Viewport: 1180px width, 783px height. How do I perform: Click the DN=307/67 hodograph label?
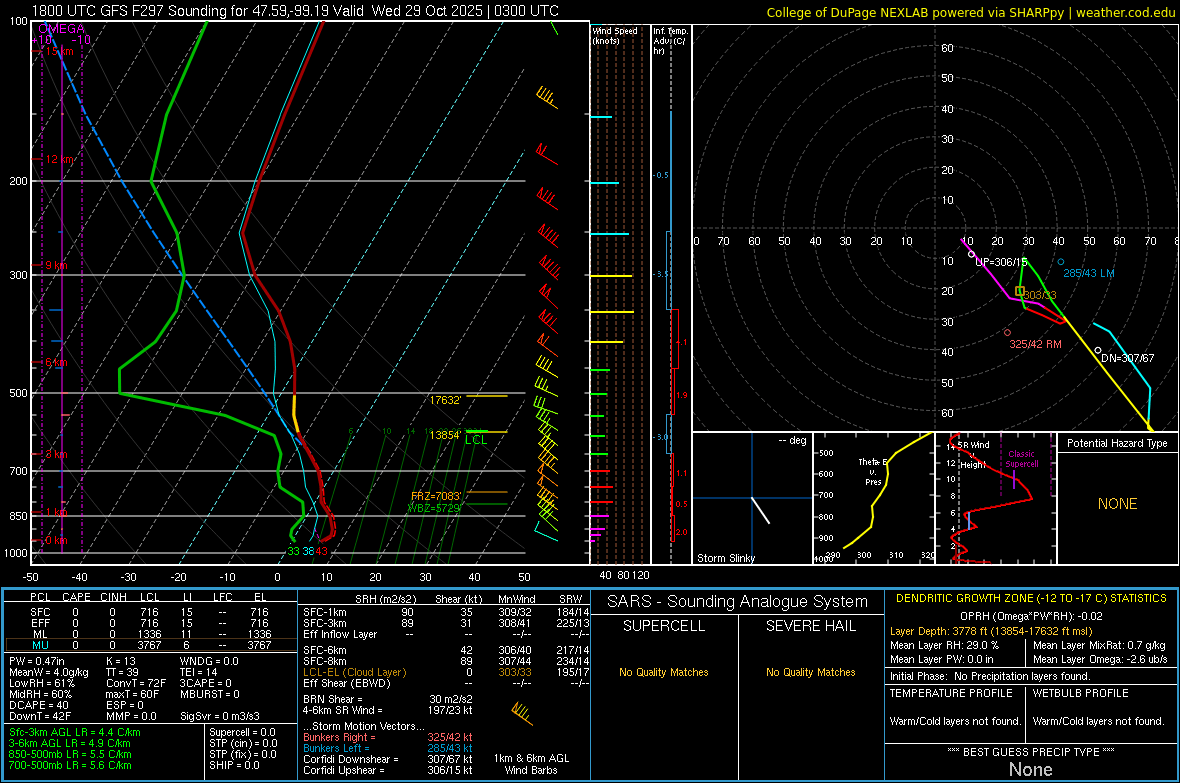point(1127,358)
